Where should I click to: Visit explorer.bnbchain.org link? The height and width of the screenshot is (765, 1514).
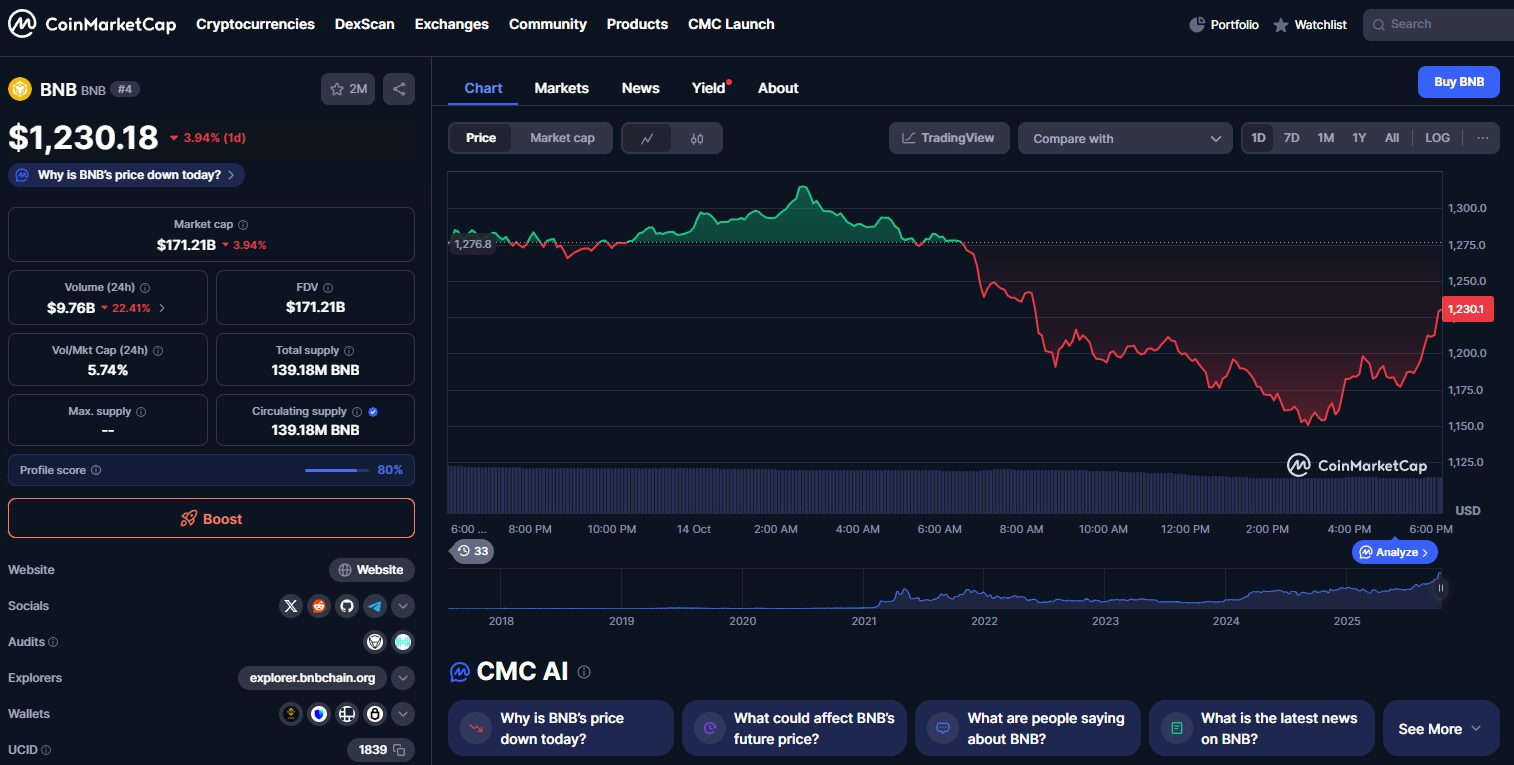pyautogui.click(x=312, y=678)
